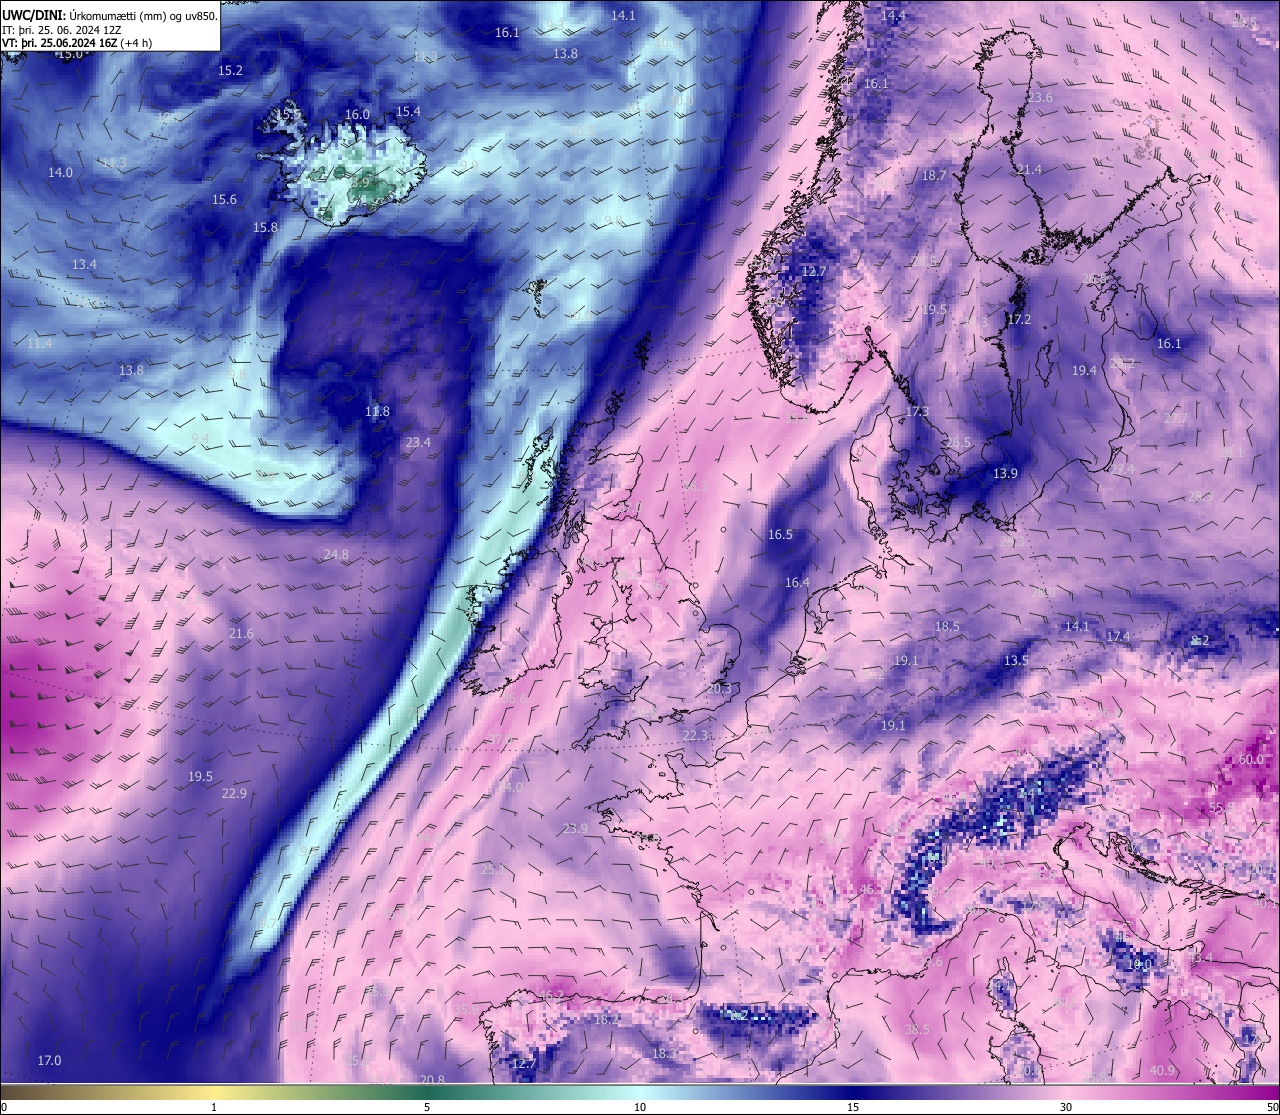Screen dimensions: 1280x1115
Task: Click the 15.6 value west of Iceland
Action: 224,200
